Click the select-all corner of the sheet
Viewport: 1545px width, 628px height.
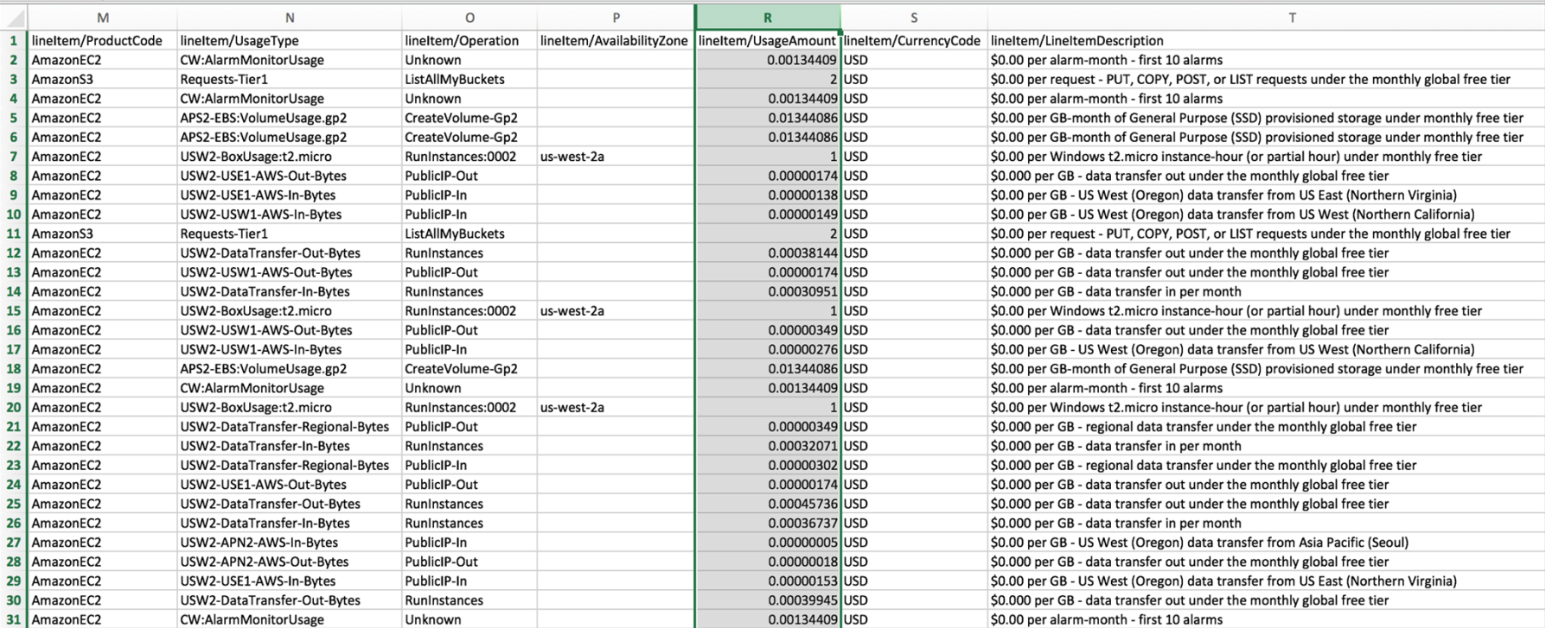[14, 16]
